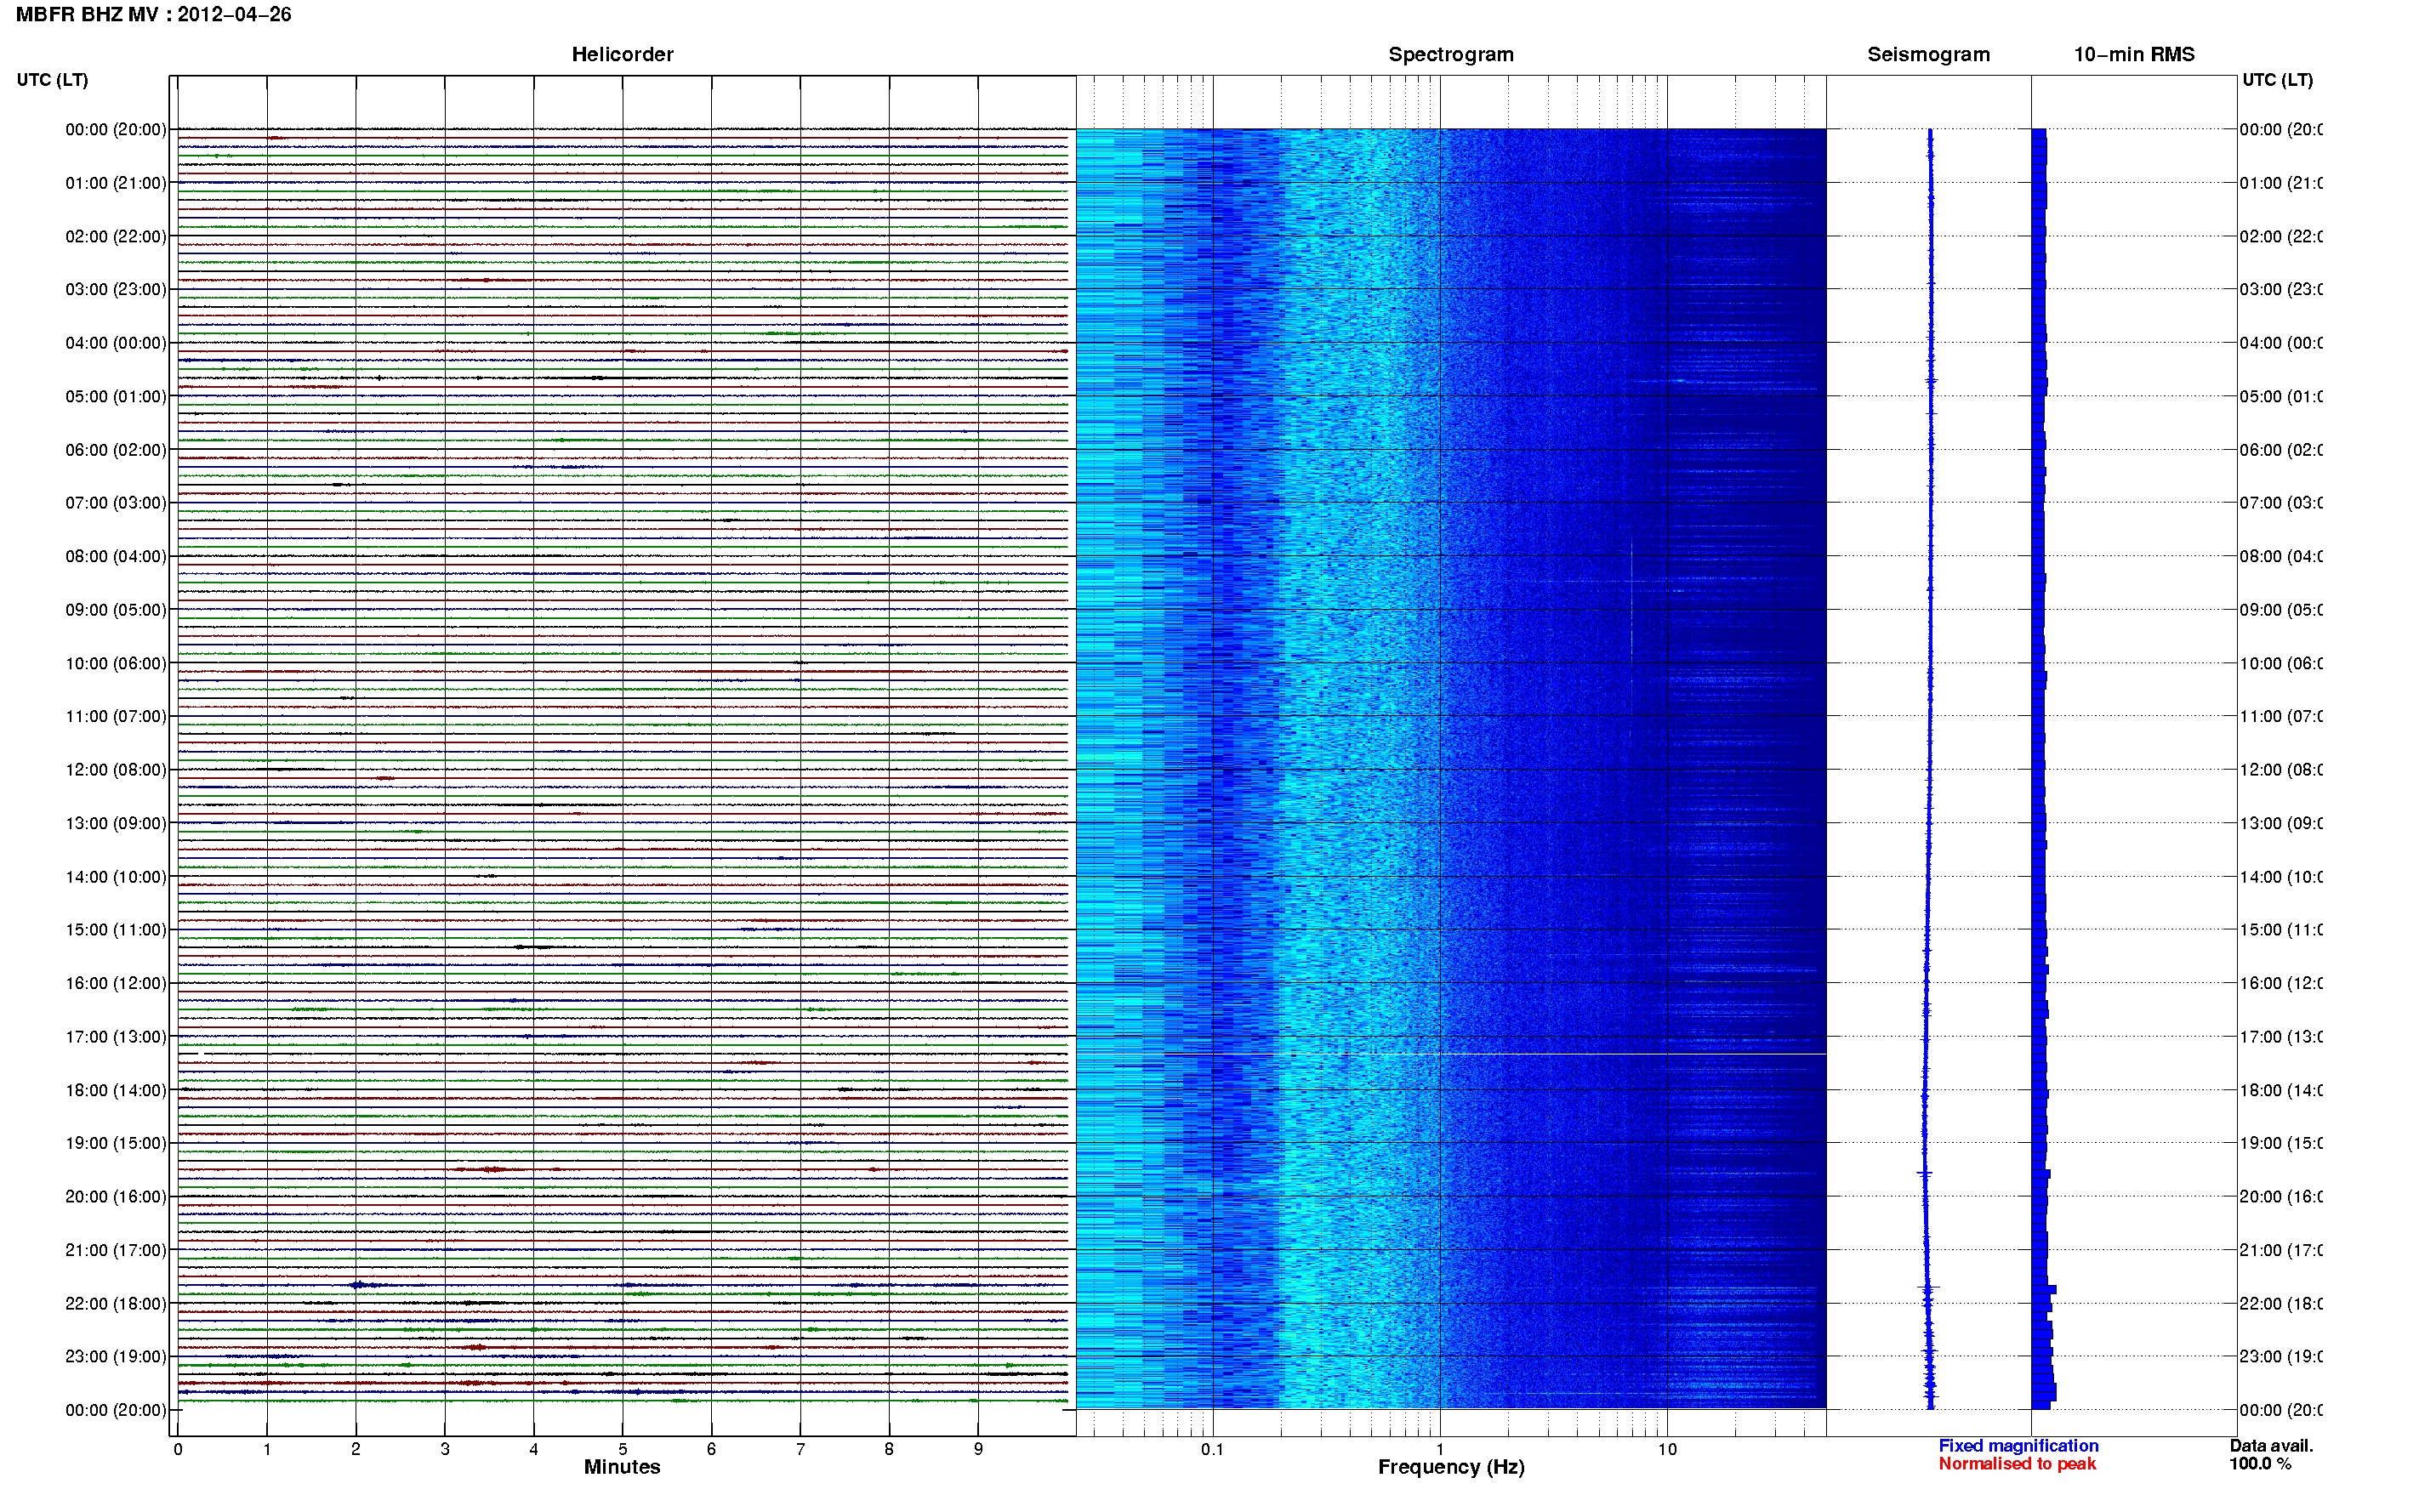Viewport: 2419px width, 1512px height.
Task: Select left-axis time label '21:00 (17:00)'
Action: click(x=116, y=1251)
